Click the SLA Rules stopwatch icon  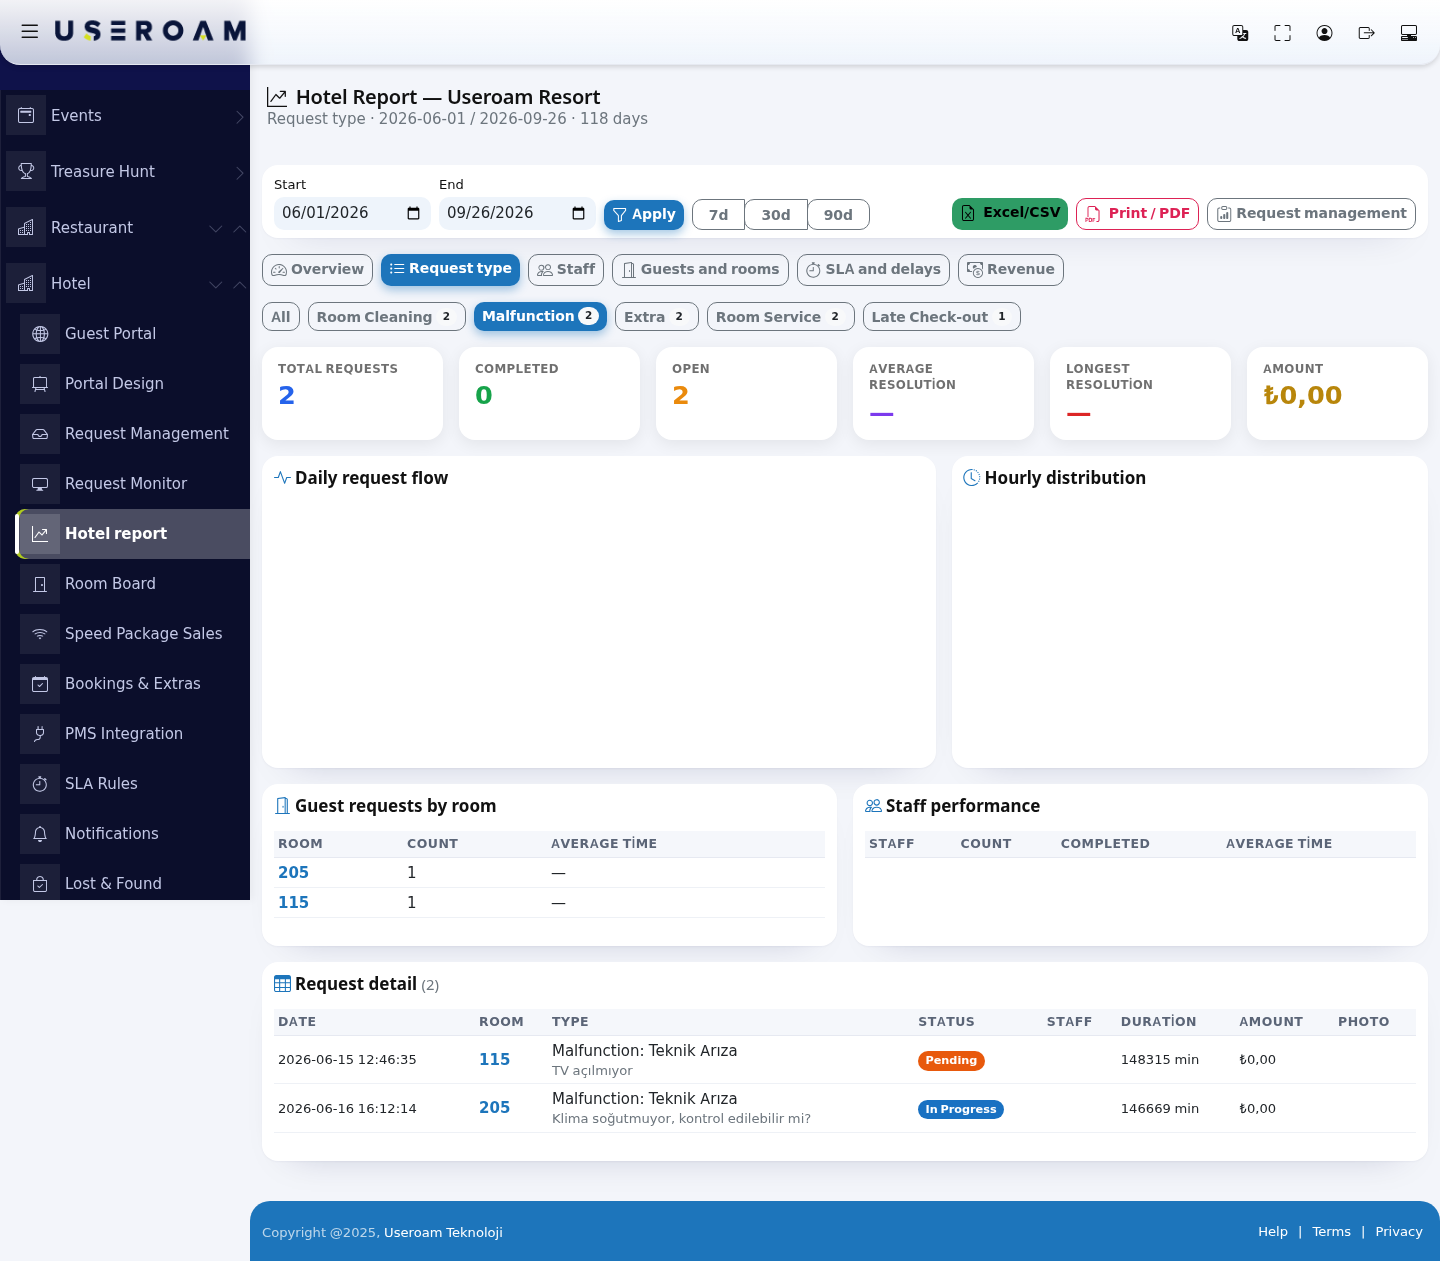point(40,784)
